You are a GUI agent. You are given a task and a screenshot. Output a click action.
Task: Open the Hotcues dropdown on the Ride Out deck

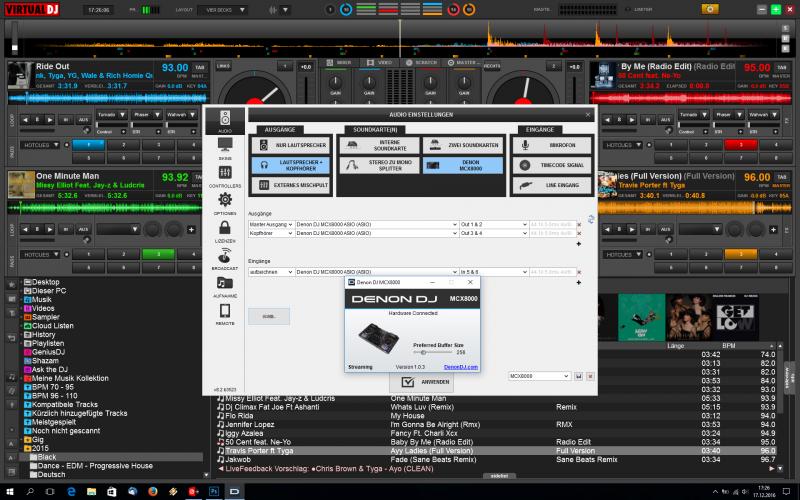click(x=40, y=145)
